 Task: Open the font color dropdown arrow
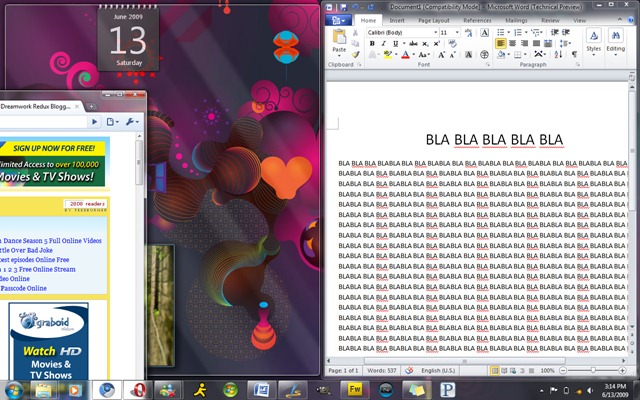tap(413, 55)
